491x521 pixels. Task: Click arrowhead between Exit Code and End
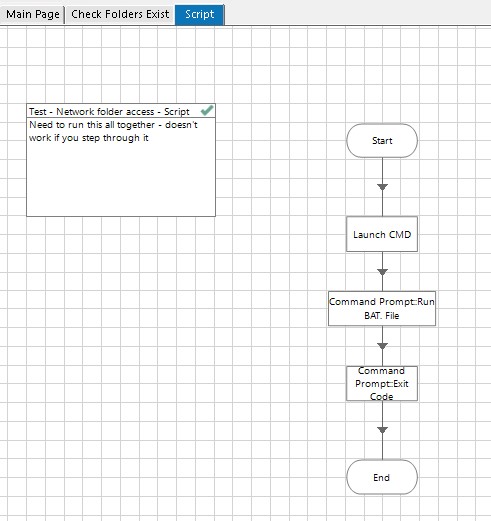[382, 430]
